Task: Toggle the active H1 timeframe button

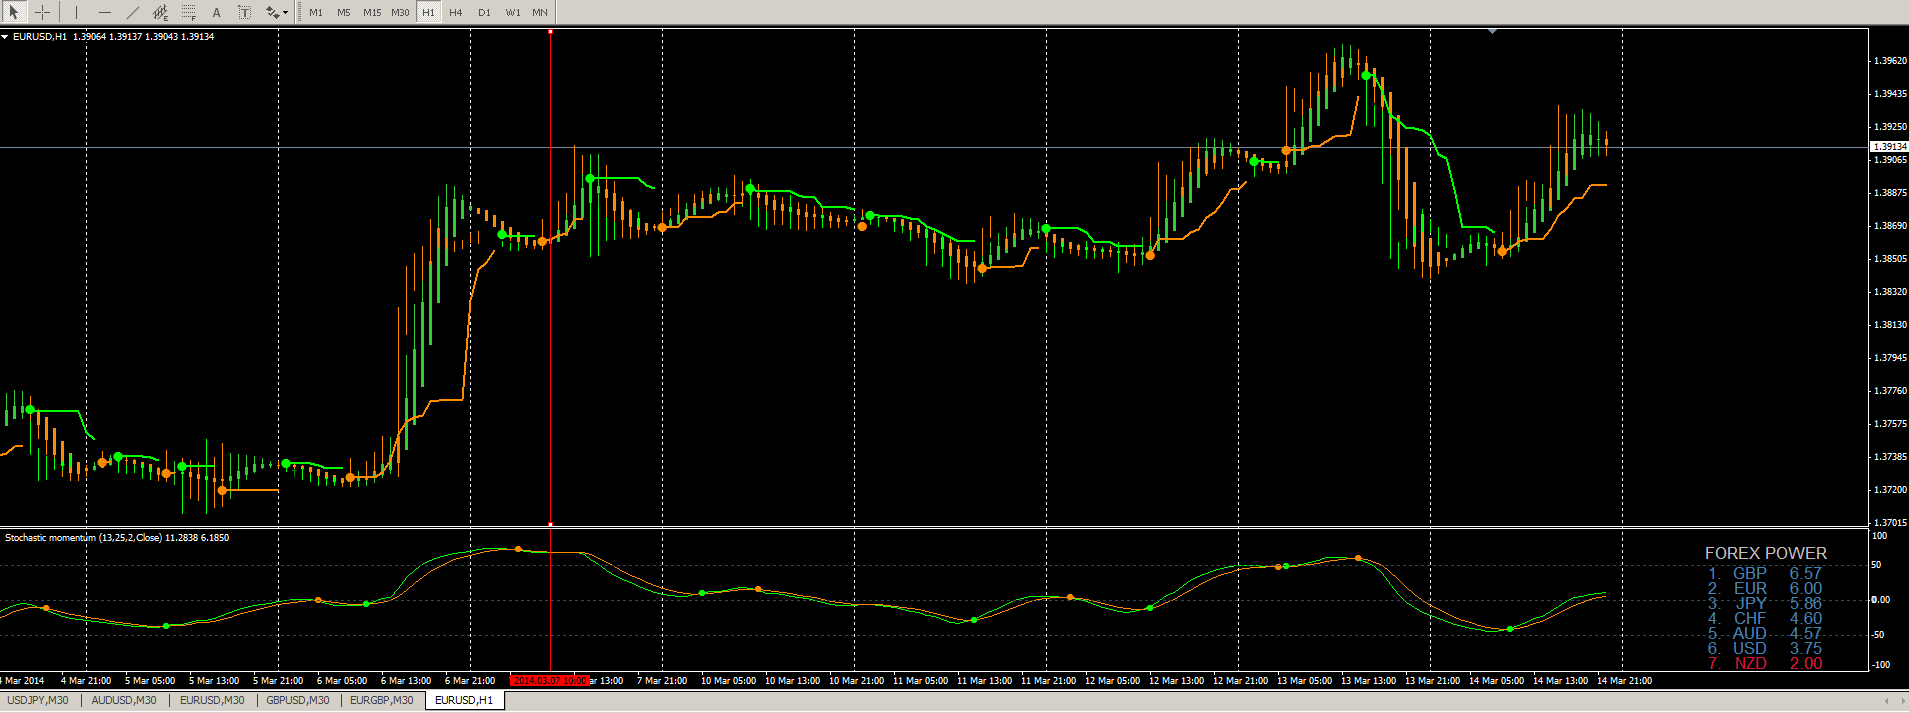Action: point(428,12)
